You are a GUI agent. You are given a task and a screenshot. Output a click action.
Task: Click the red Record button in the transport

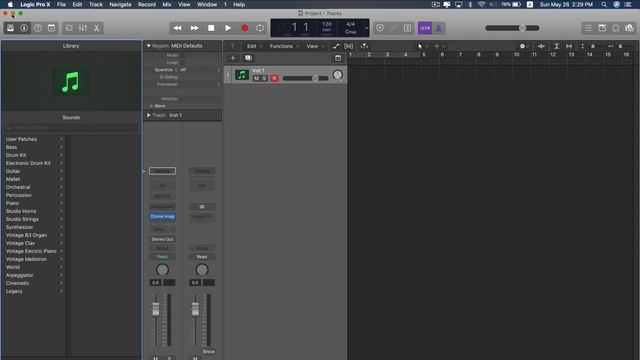point(244,28)
